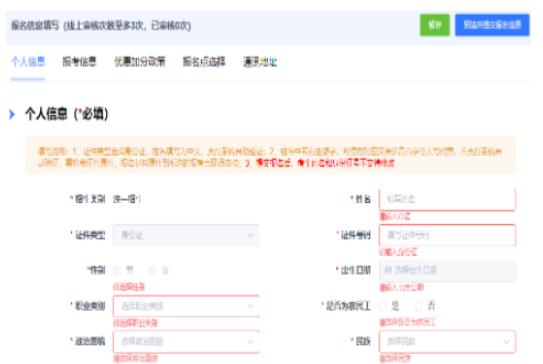This screenshot has width=543, height=364.
Task: Click the 请选择是否为农民工 error message
Action: (x=408, y=322)
